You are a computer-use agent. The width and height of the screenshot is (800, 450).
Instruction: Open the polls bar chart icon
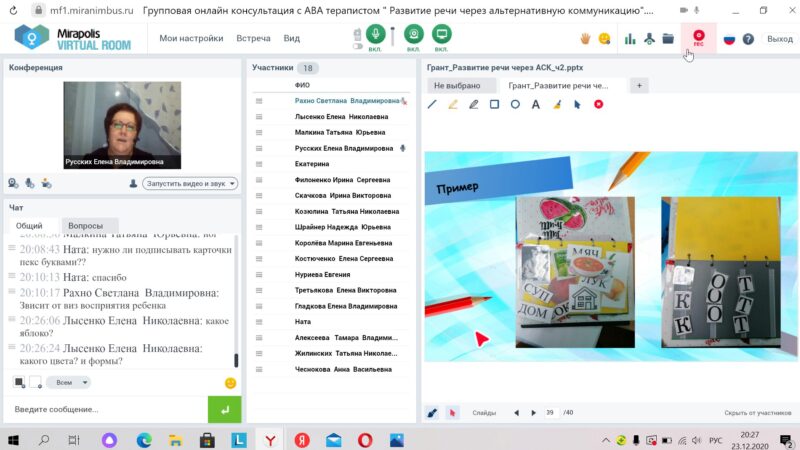[x=630, y=39]
